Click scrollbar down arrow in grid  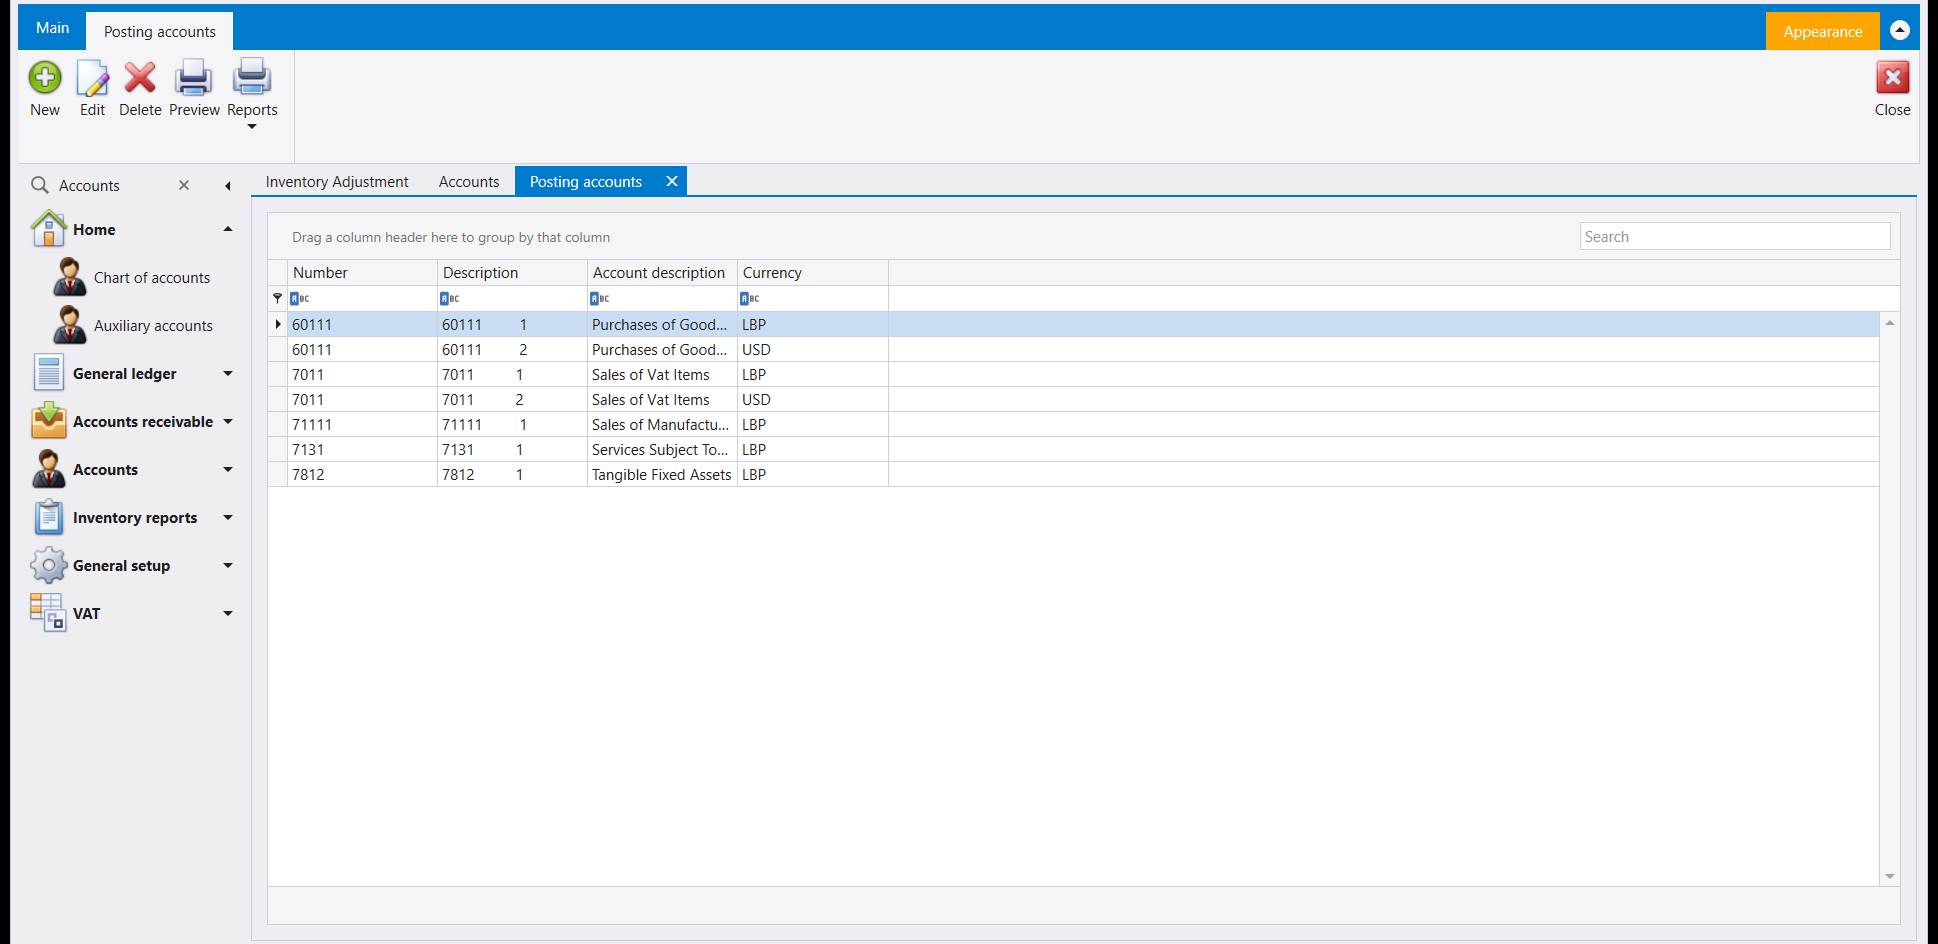pos(1890,876)
